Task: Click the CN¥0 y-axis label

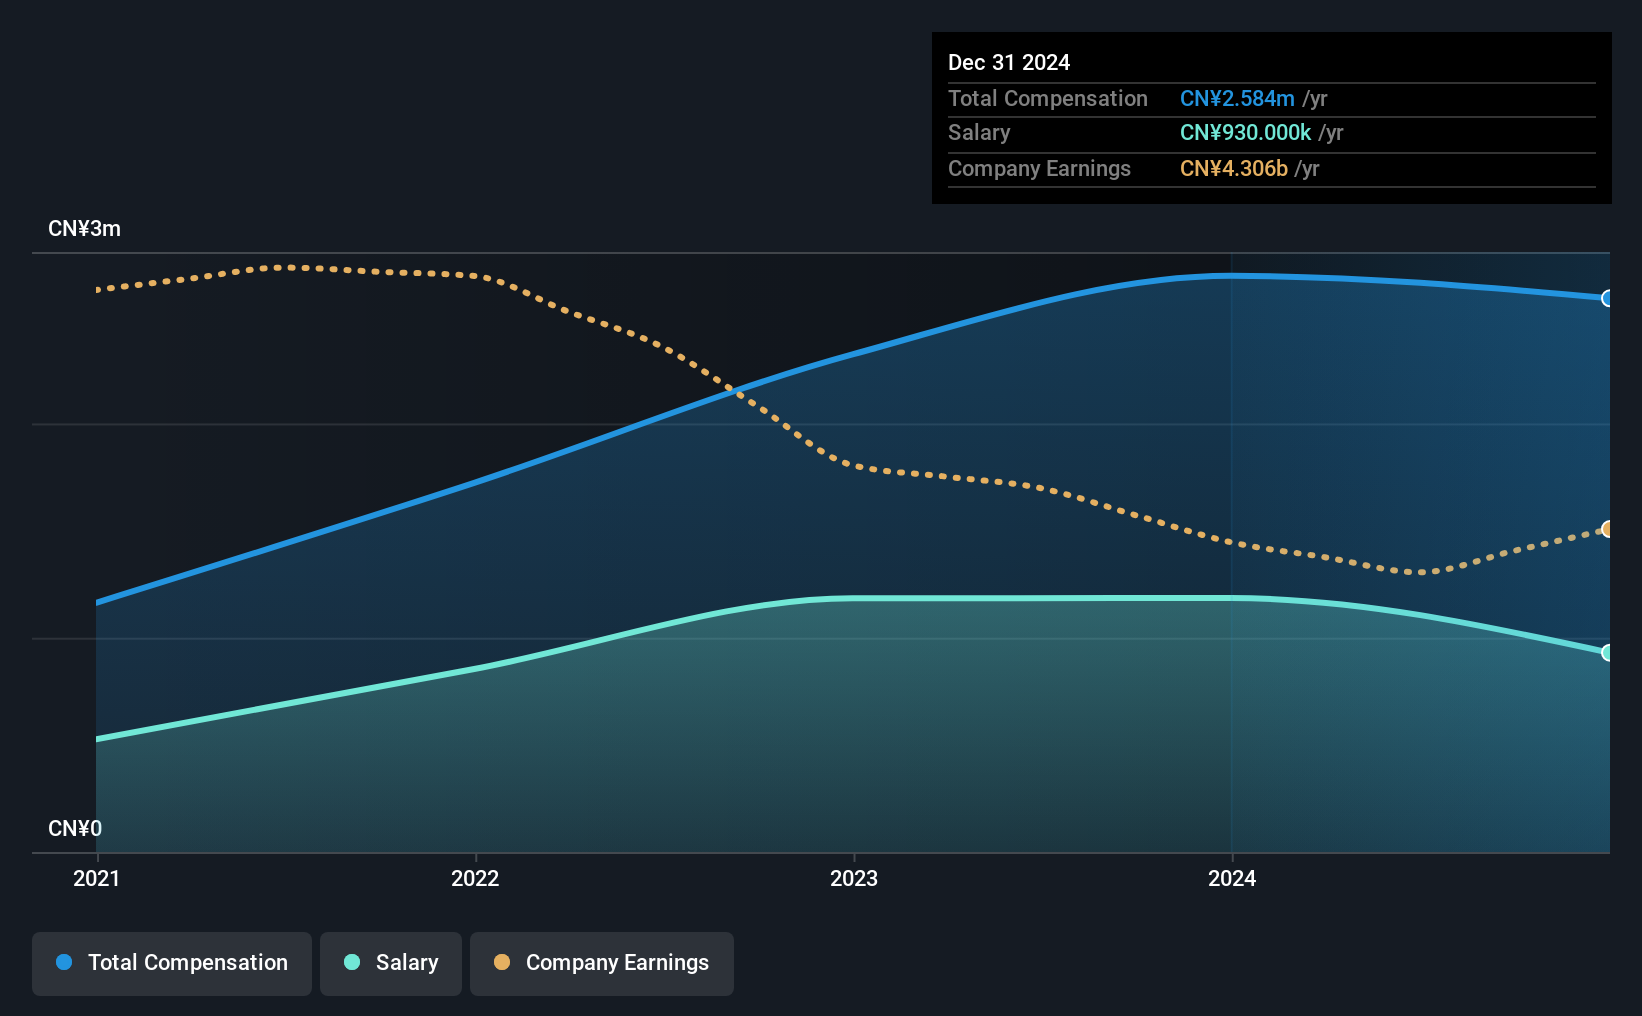Action: pyautogui.click(x=75, y=829)
